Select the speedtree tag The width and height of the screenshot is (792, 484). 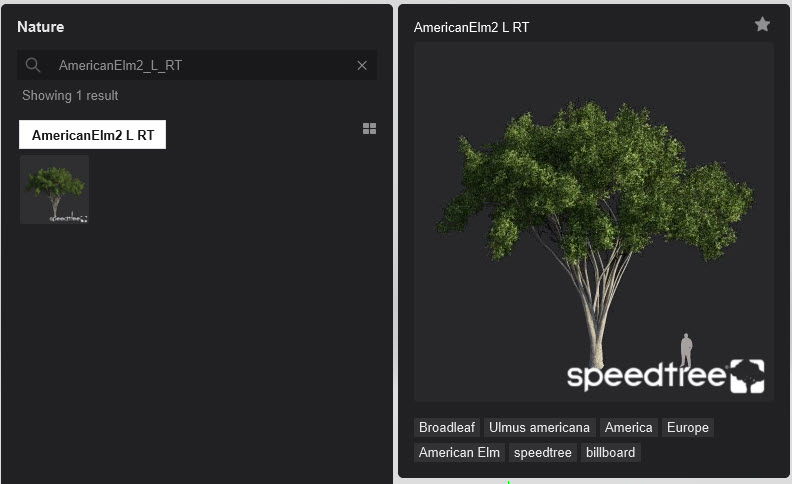tap(543, 452)
